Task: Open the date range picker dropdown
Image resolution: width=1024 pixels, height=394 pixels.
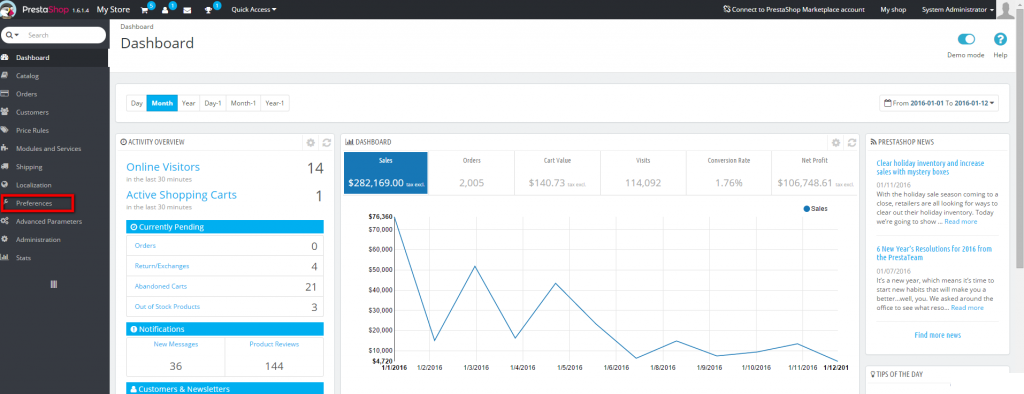Action: click(939, 103)
